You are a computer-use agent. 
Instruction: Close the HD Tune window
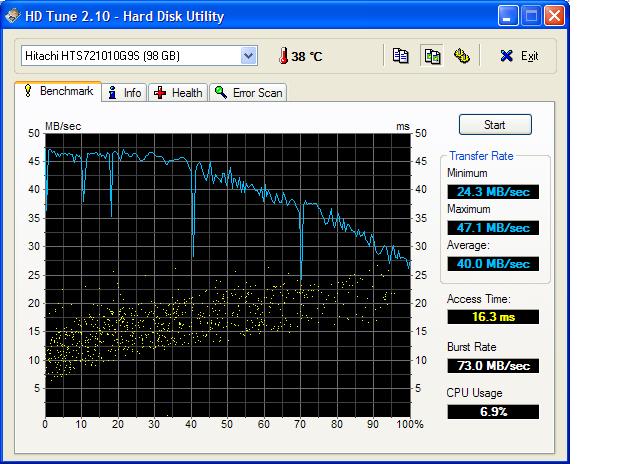(x=554, y=16)
